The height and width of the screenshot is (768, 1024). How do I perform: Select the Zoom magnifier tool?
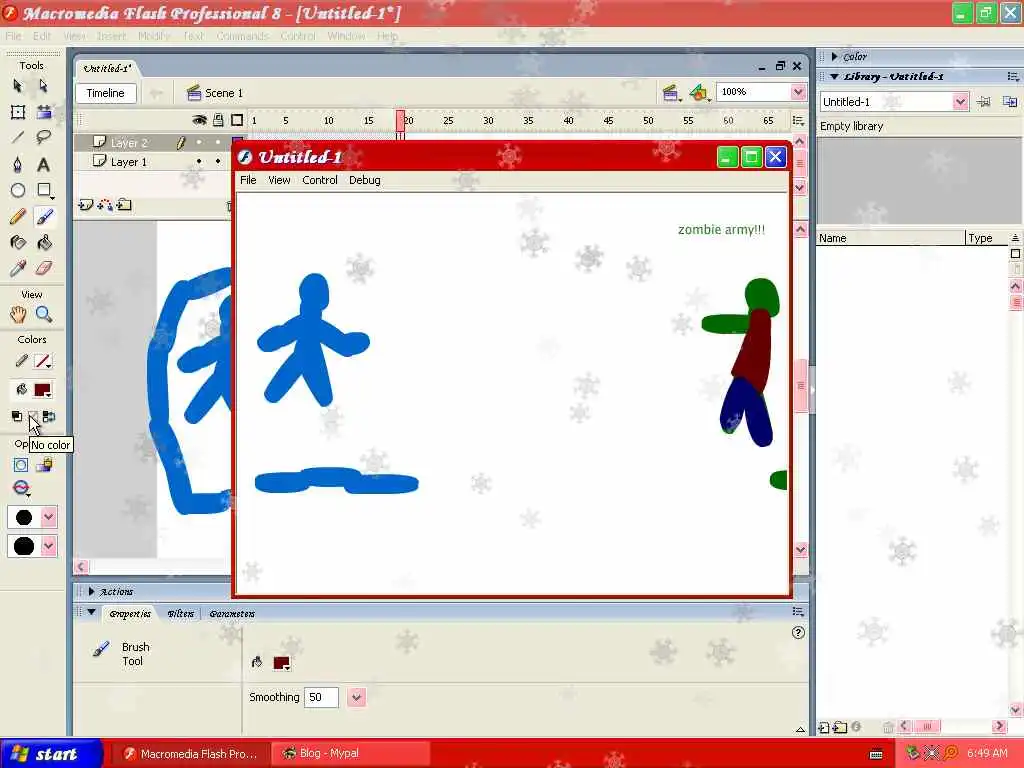[x=44, y=314]
